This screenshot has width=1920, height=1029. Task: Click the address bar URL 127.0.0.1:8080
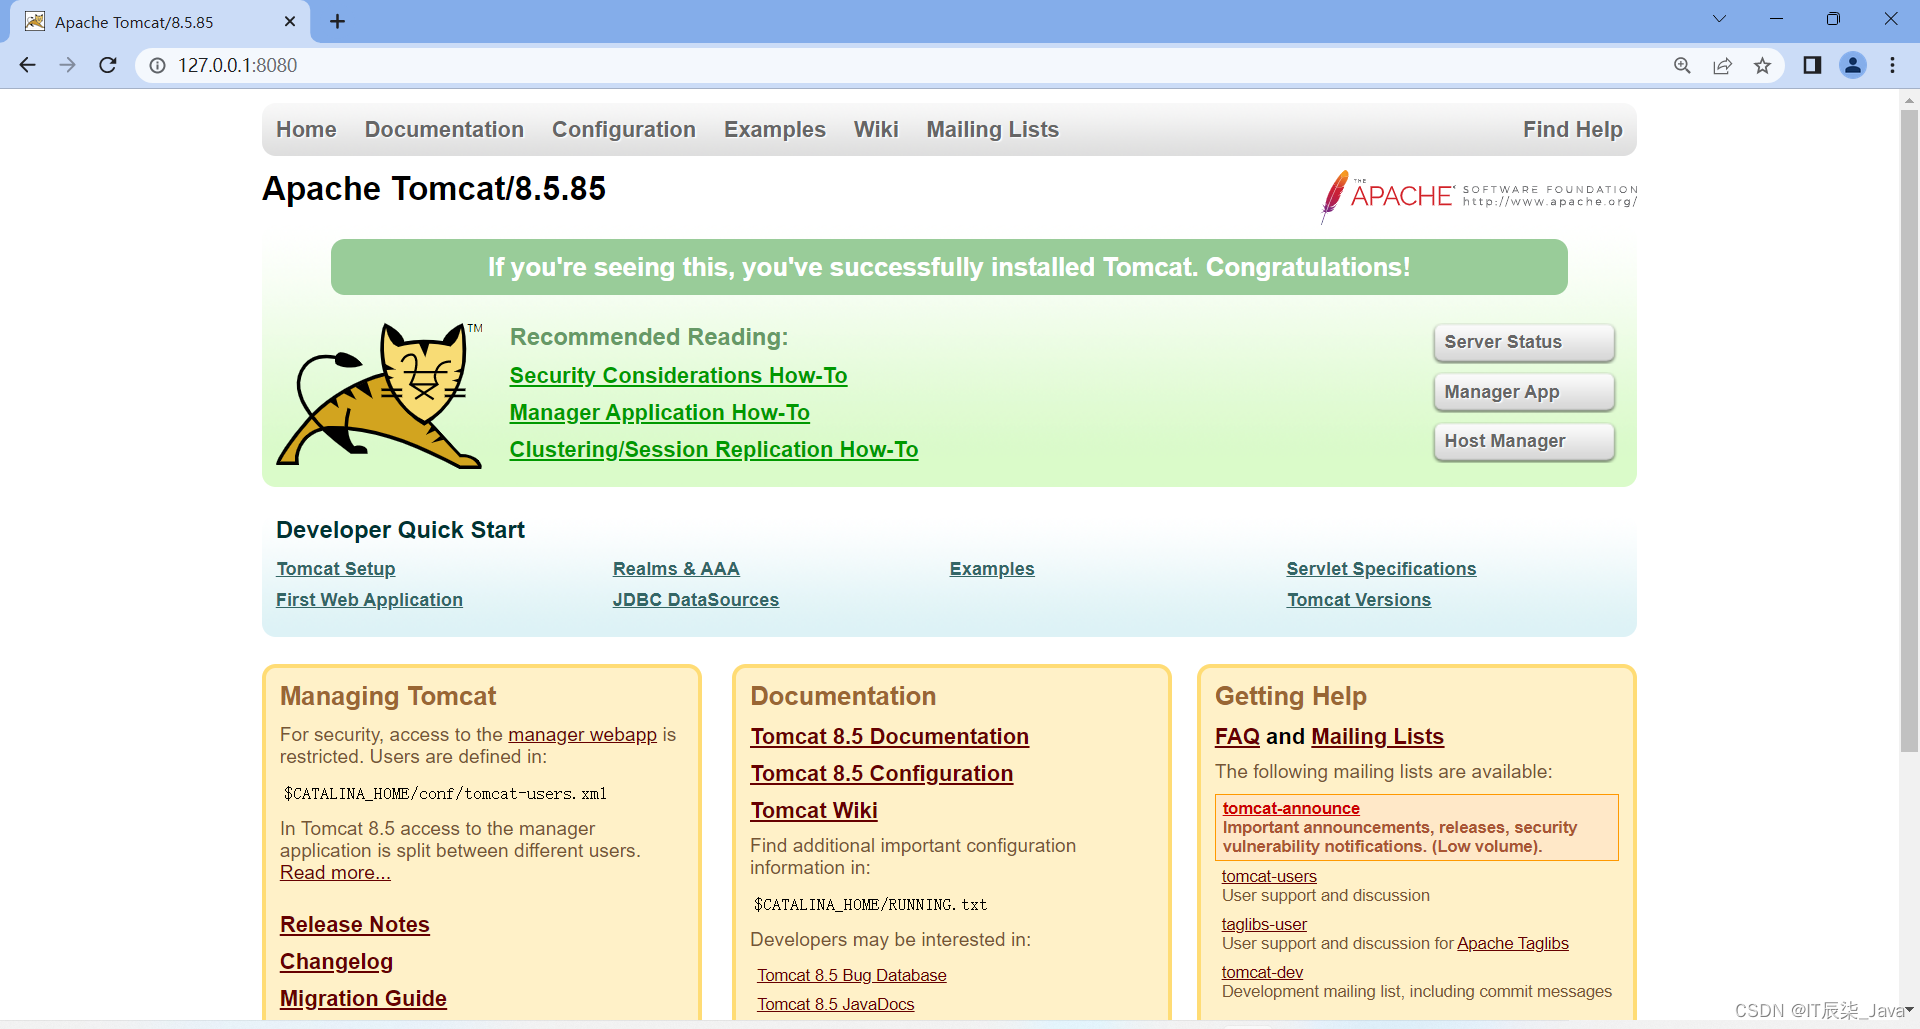click(238, 65)
